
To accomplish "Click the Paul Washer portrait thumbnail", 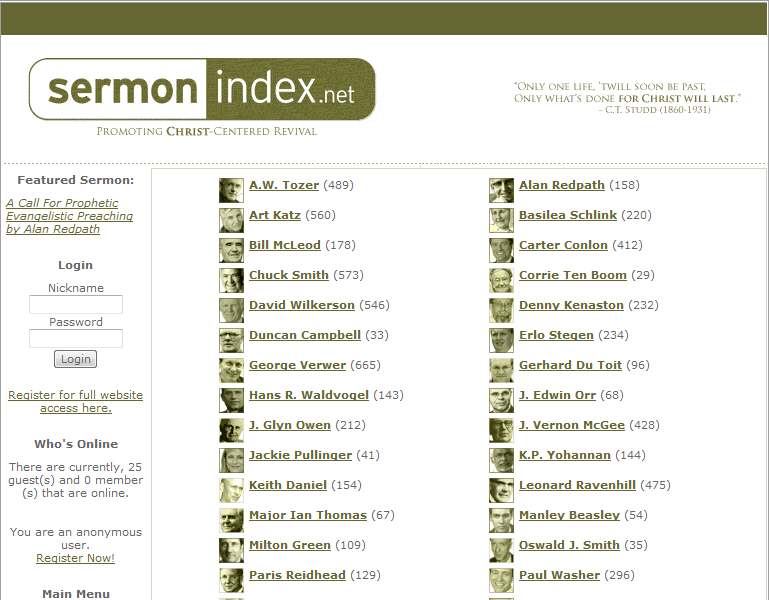I will [x=501, y=579].
